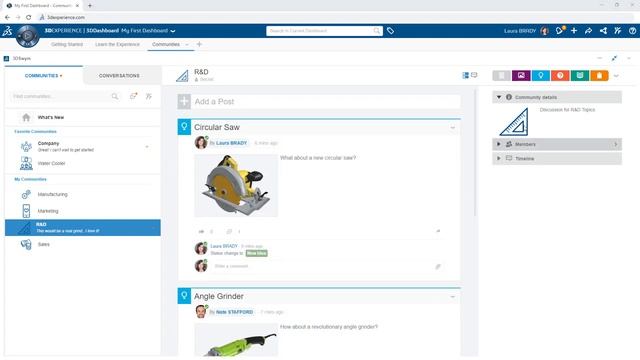Create a question with red button

point(560,76)
